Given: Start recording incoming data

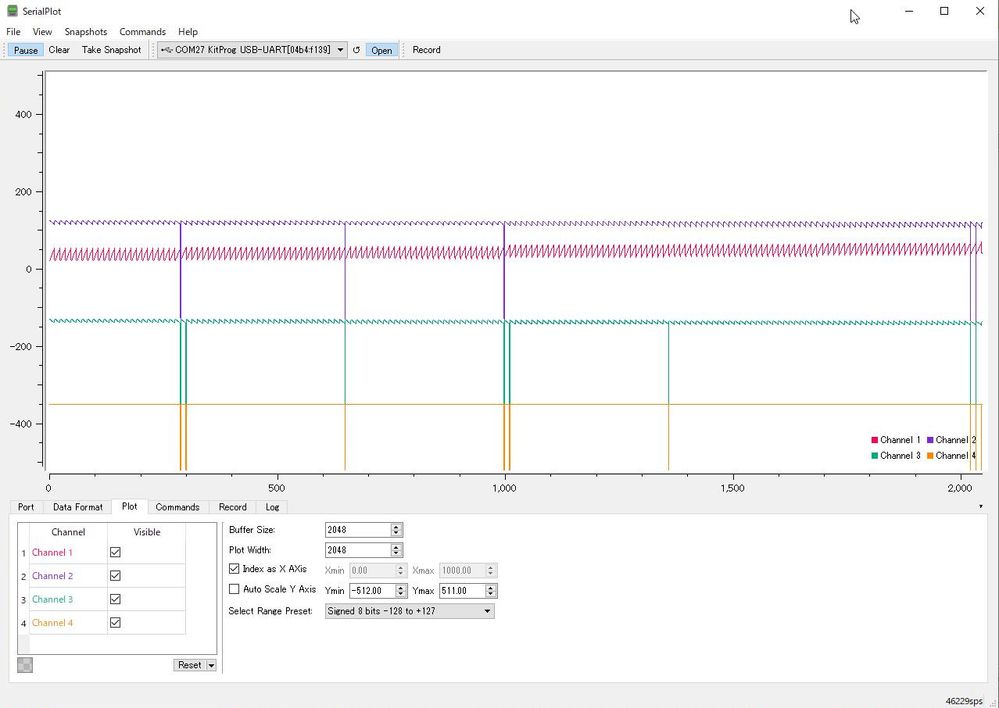Looking at the screenshot, I should pyautogui.click(x=425, y=49).
